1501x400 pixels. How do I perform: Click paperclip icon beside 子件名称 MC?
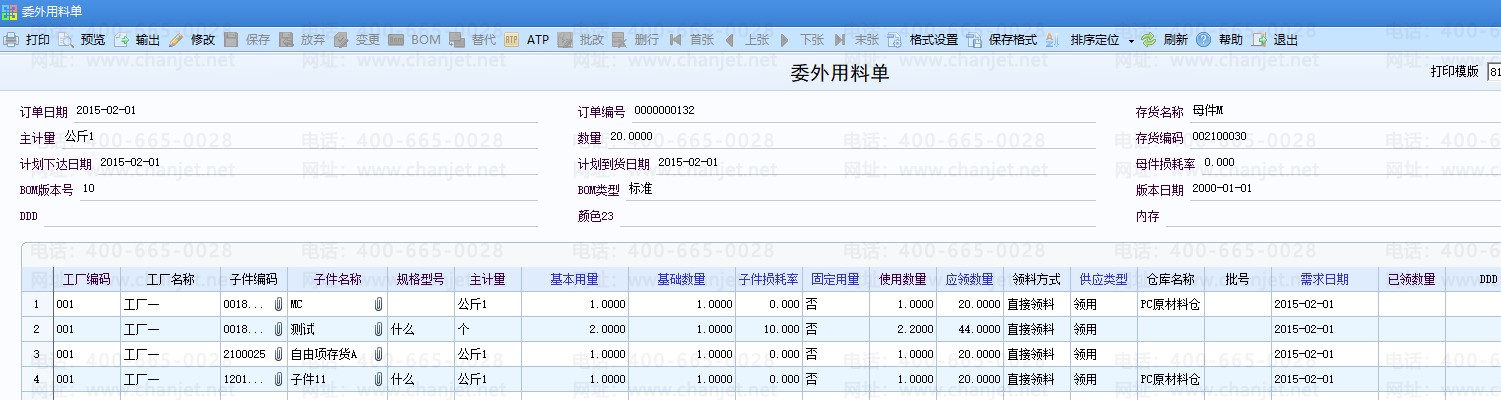378,303
